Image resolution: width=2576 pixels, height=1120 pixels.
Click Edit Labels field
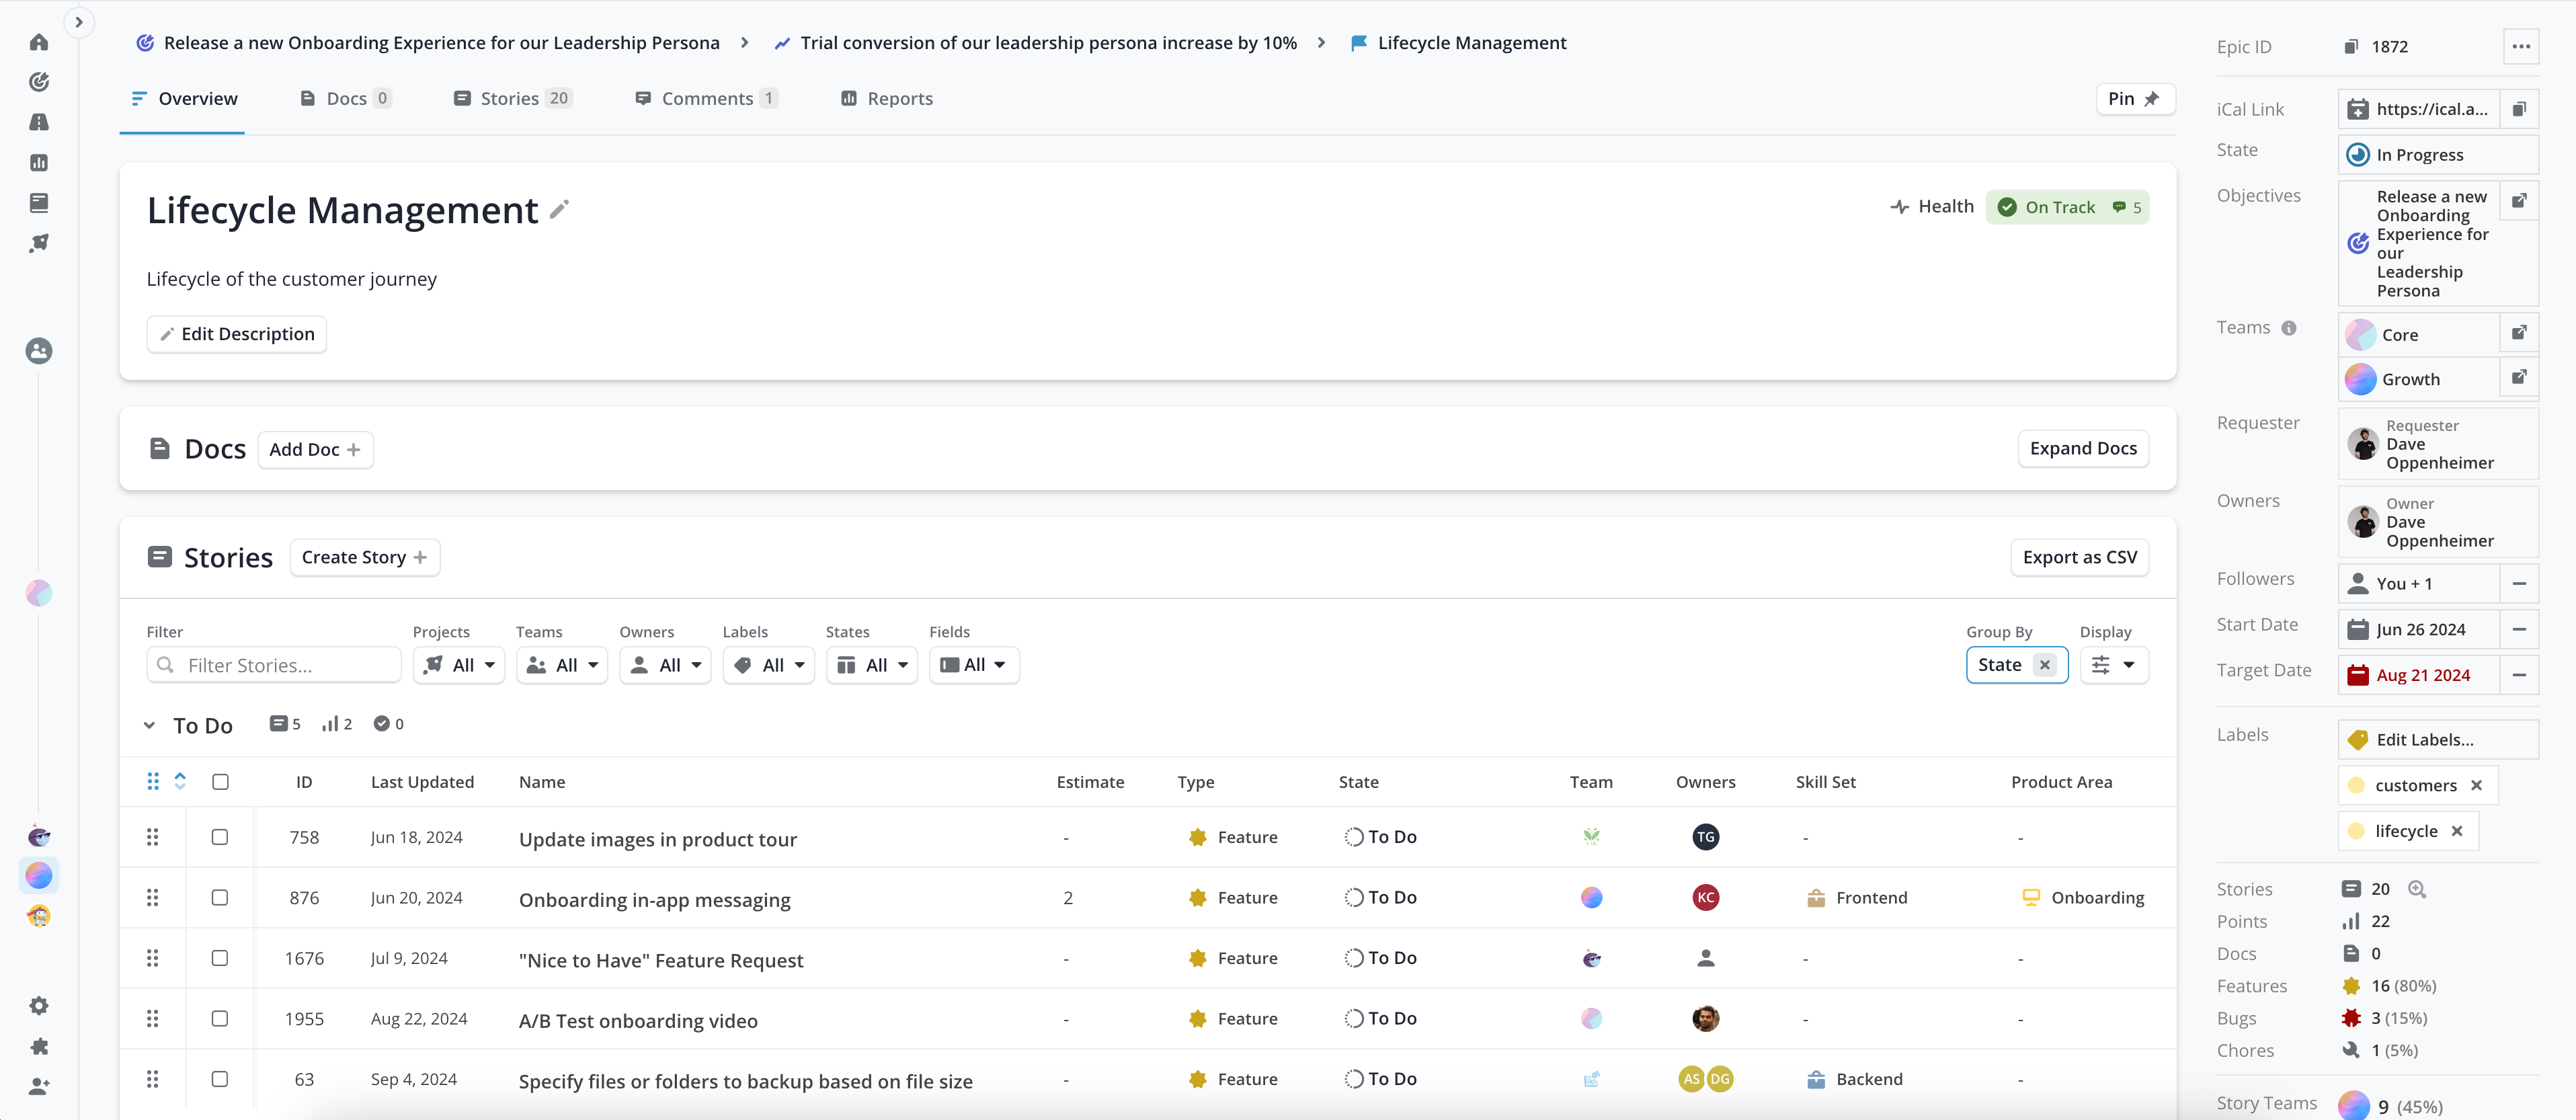pos(2438,739)
